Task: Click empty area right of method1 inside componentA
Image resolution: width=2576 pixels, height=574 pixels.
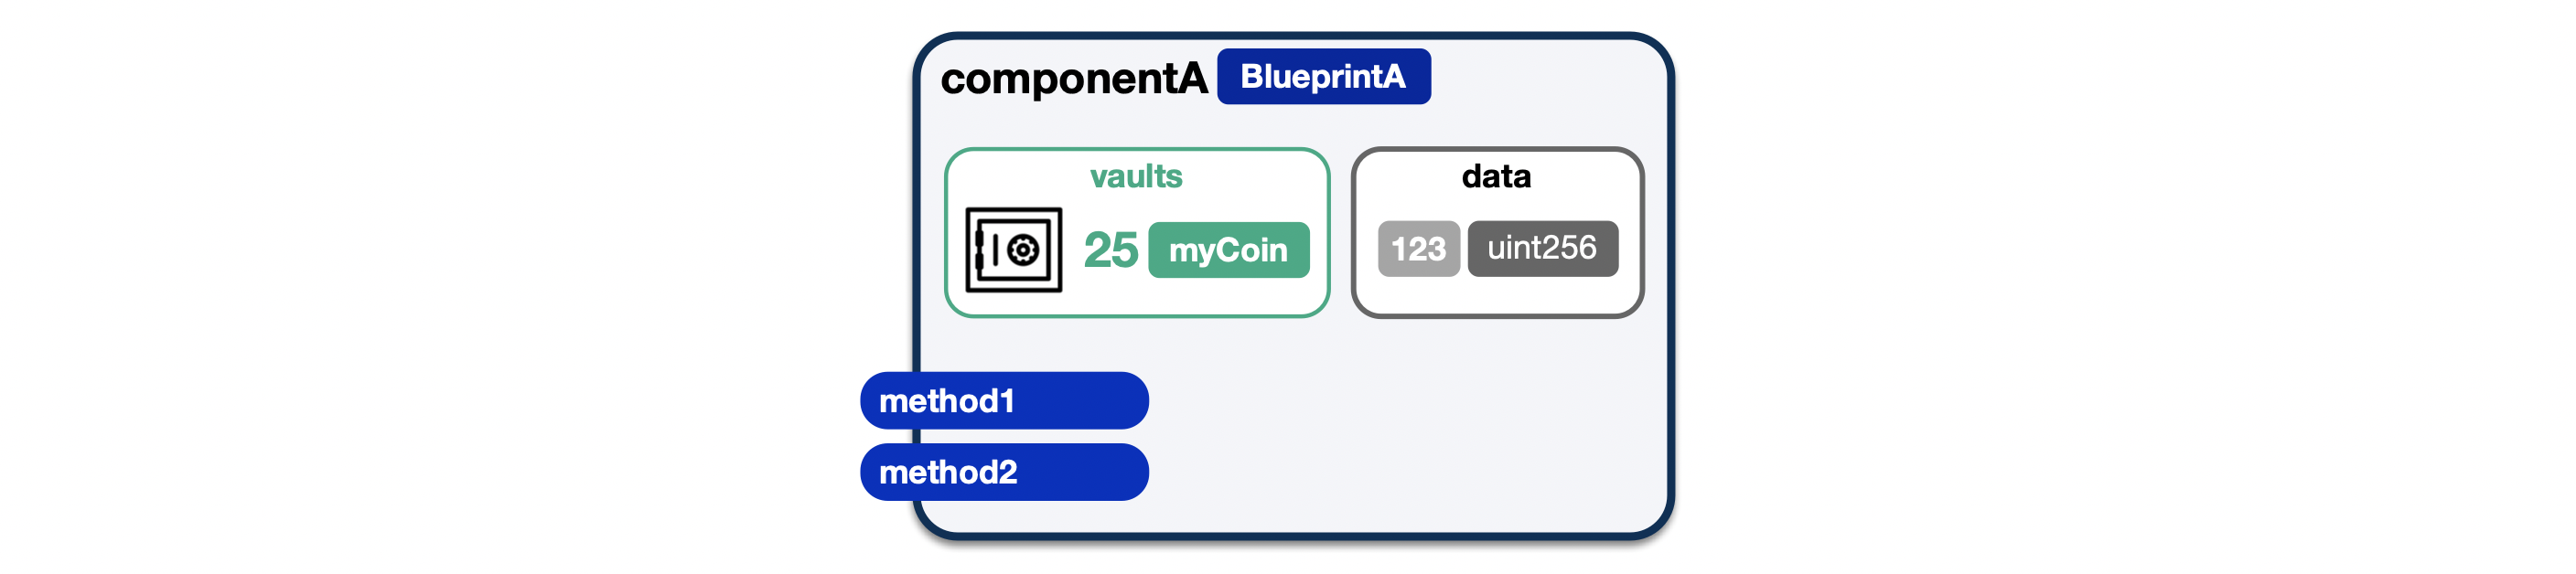Action: click(1400, 400)
